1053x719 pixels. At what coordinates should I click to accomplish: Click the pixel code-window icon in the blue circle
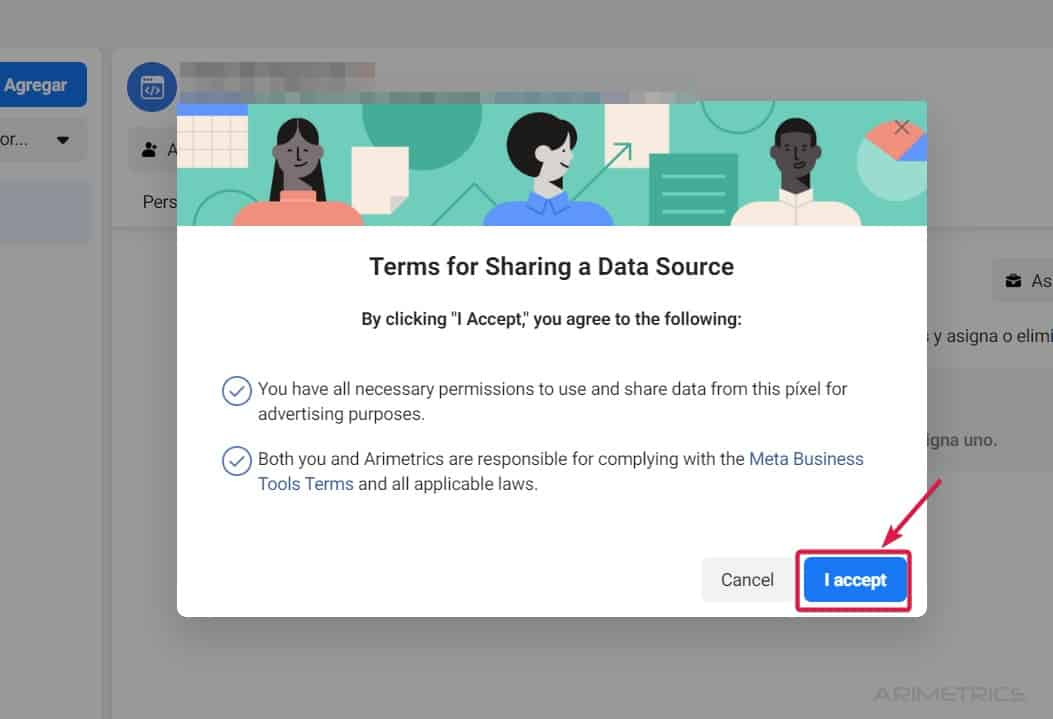tap(152, 87)
